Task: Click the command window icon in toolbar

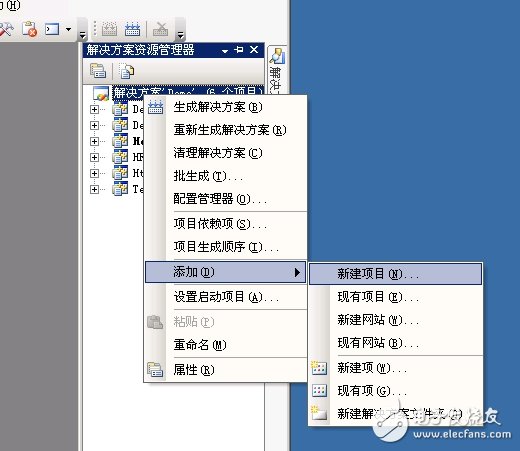Action: (x=52, y=29)
